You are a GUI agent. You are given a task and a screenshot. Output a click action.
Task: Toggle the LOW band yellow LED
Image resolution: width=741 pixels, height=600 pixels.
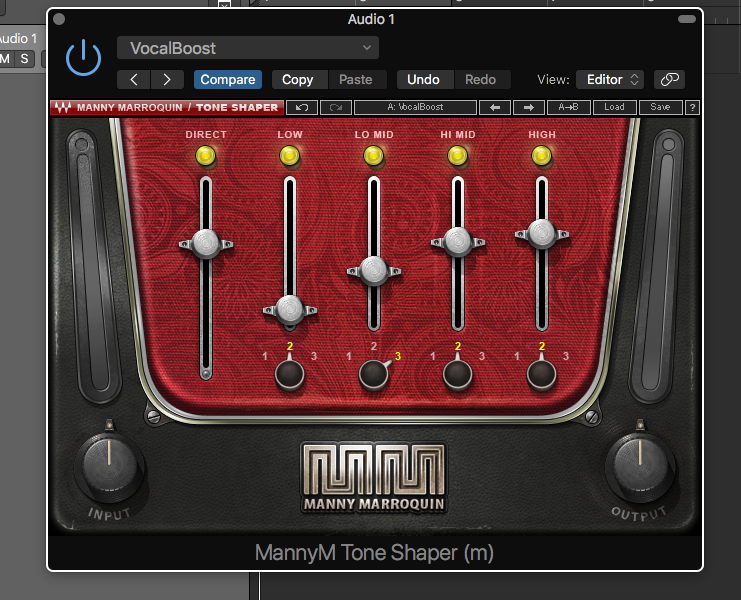click(x=290, y=155)
